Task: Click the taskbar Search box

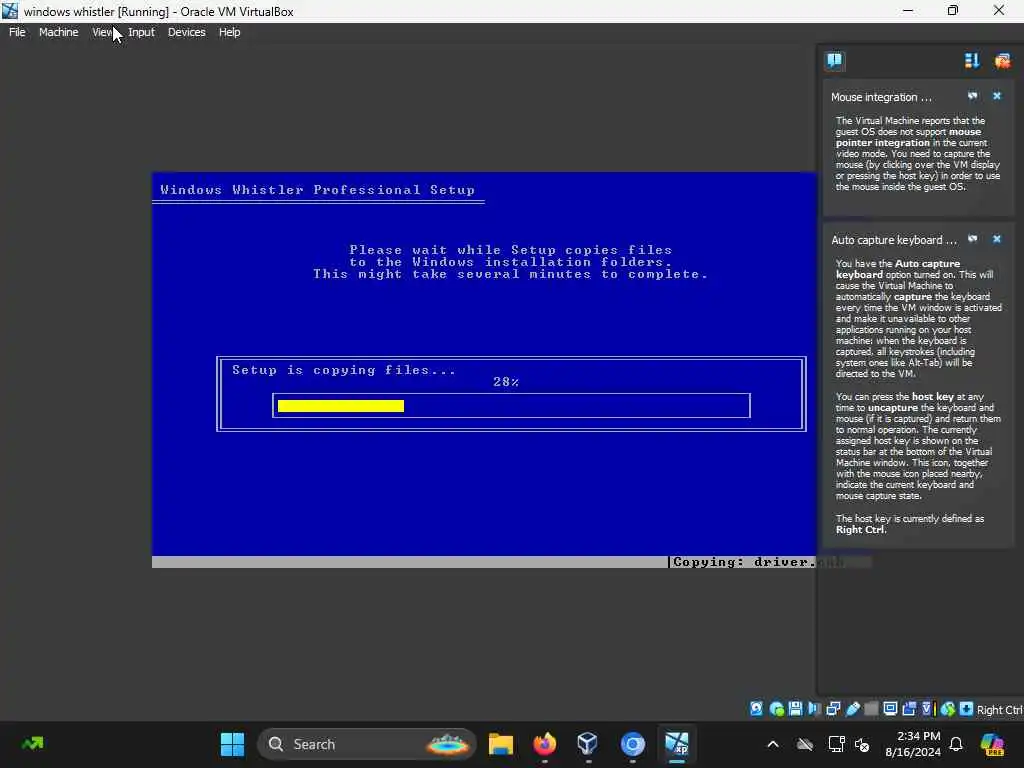Action: pos(367,744)
